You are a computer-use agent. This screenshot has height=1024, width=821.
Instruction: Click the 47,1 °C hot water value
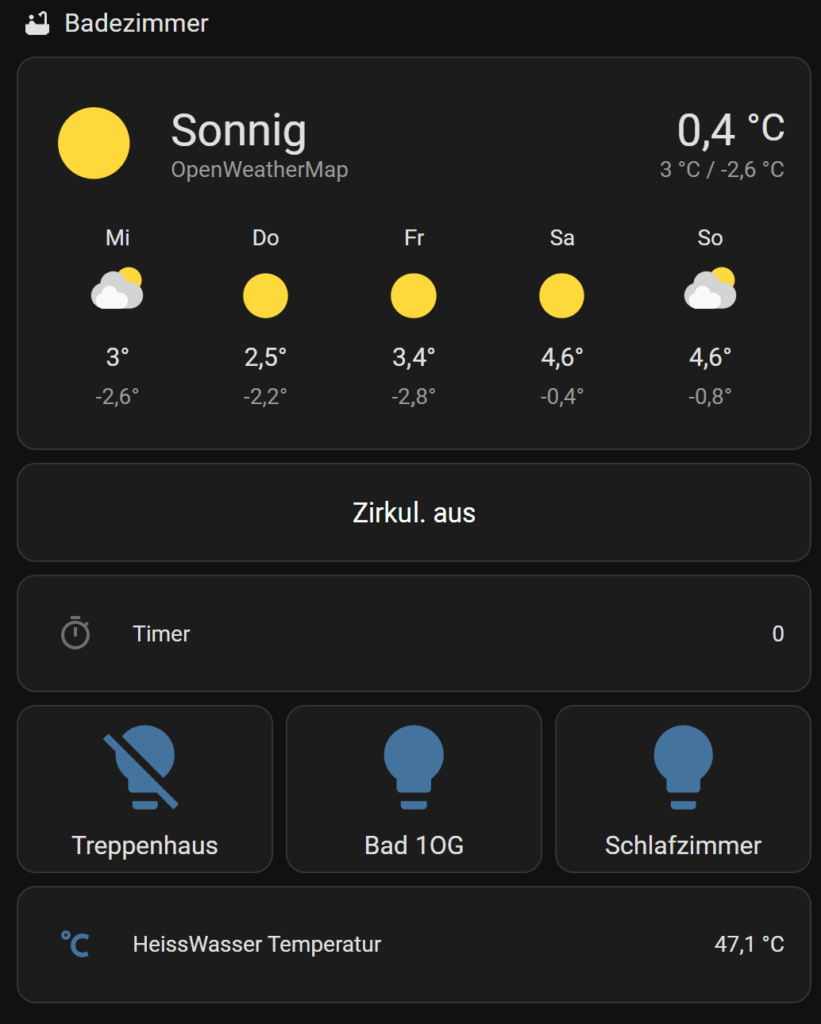(748, 944)
